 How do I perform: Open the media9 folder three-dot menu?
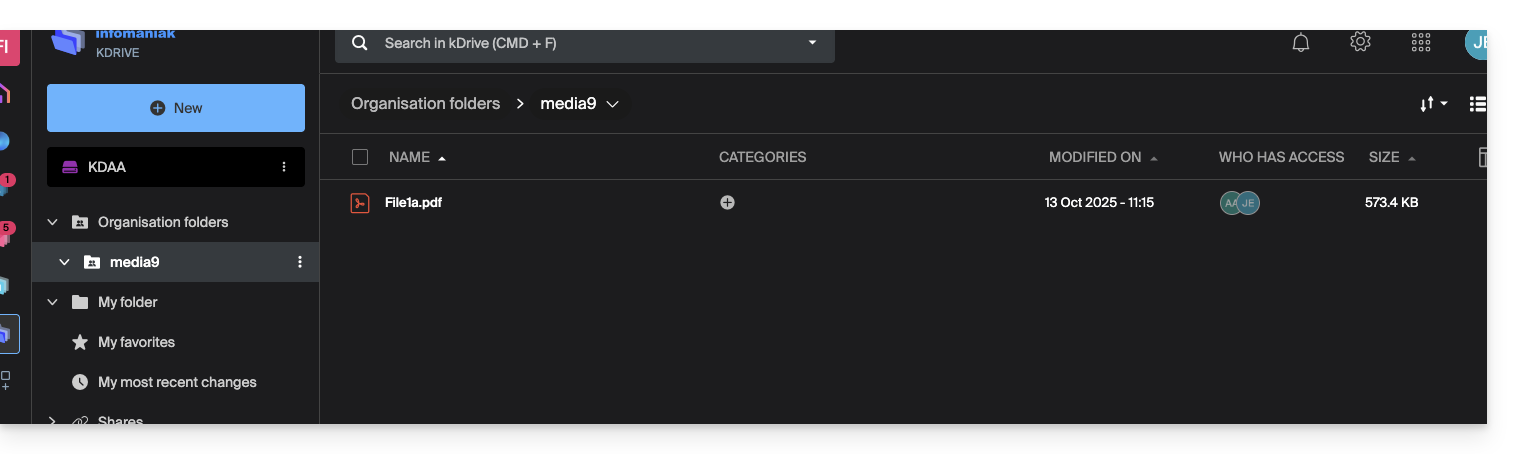click(x=299, y=262)
